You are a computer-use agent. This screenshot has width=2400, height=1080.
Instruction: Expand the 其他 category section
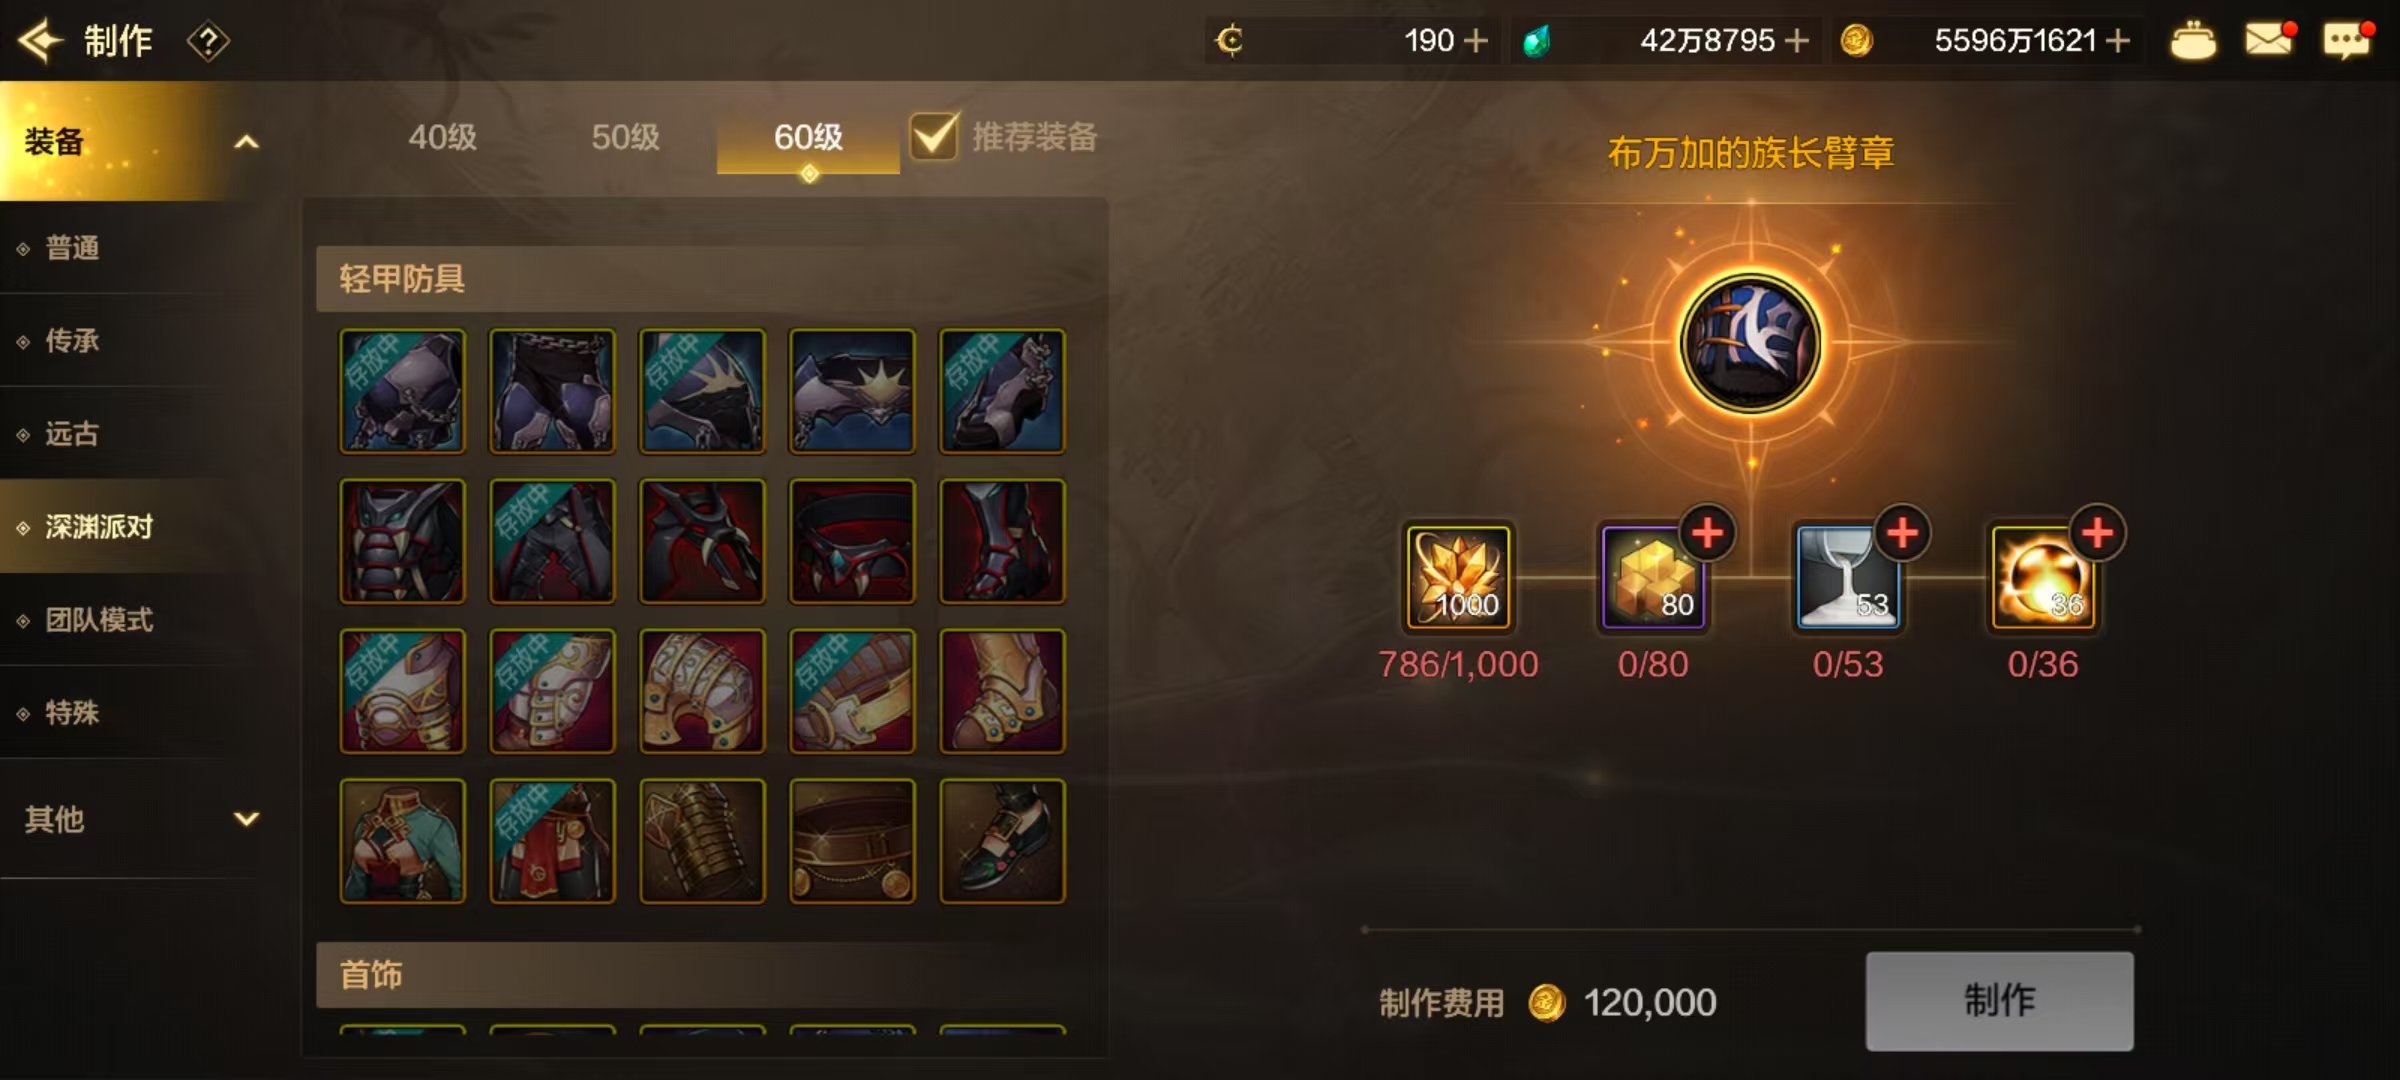click(x=246, y=819)
